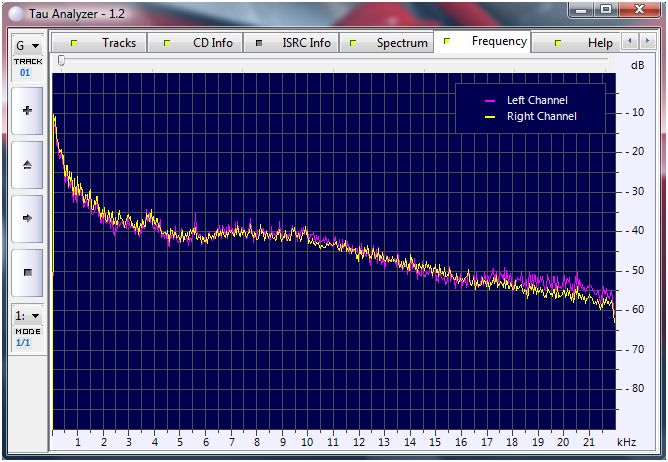This screenshot has height=462, width=668.
Task: Switch to the Tracks tab
Action: pyautogui.click(x=118, y=43)
